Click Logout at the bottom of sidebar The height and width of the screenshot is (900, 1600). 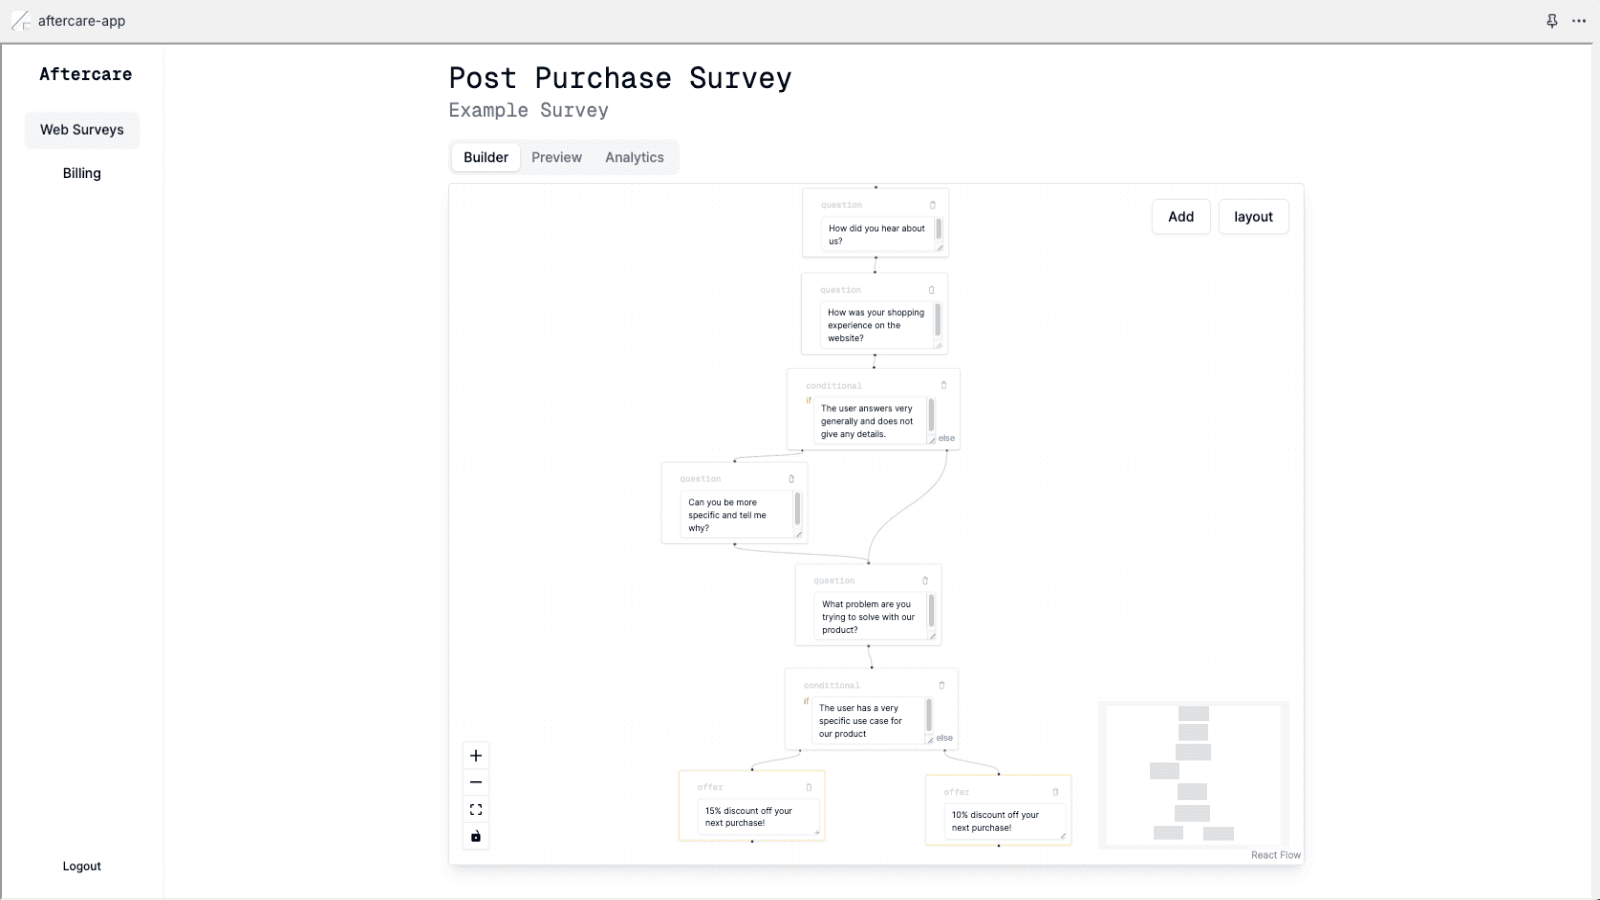[x=82, y=866]
